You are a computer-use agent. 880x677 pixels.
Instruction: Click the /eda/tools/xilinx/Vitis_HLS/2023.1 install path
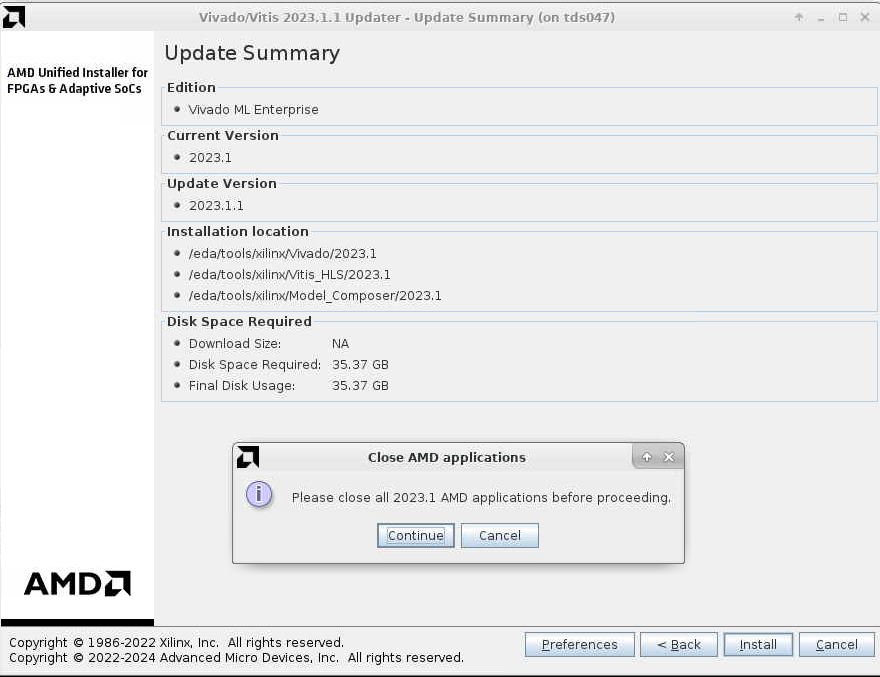pos(289,275)
